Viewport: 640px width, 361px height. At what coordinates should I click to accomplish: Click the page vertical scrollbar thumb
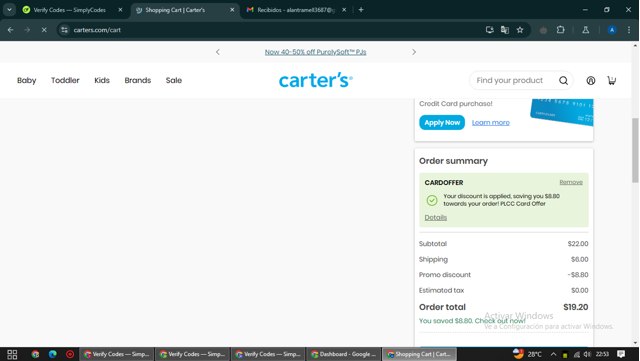tap(635, 150)
